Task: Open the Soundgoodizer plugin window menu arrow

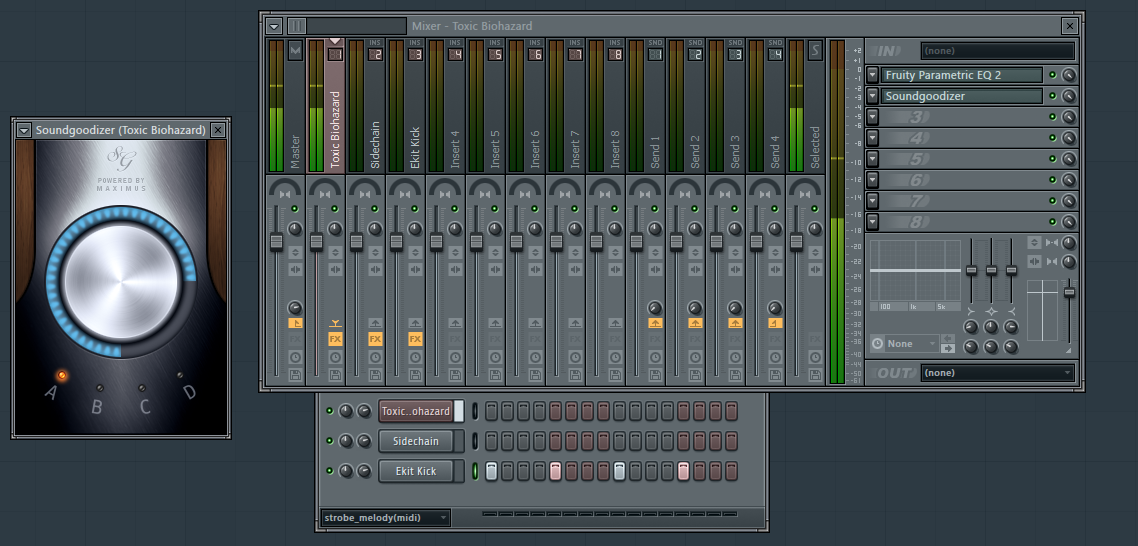Action: (x=25, y=130)
